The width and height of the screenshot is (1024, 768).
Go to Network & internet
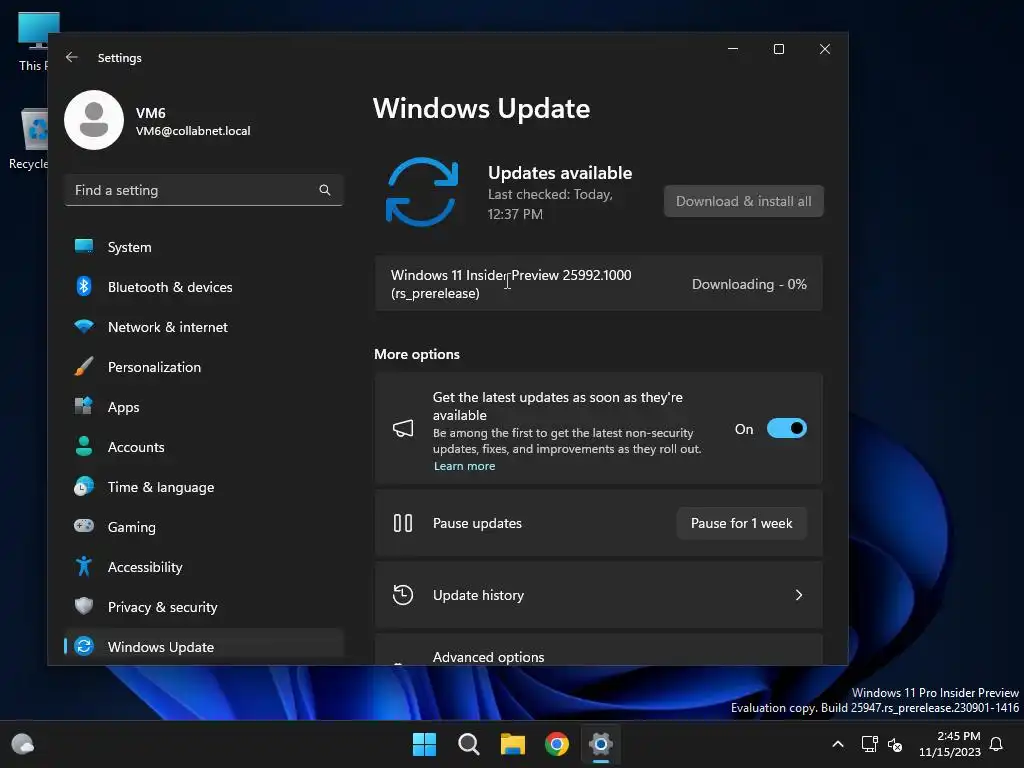click(x=204, y=327)
